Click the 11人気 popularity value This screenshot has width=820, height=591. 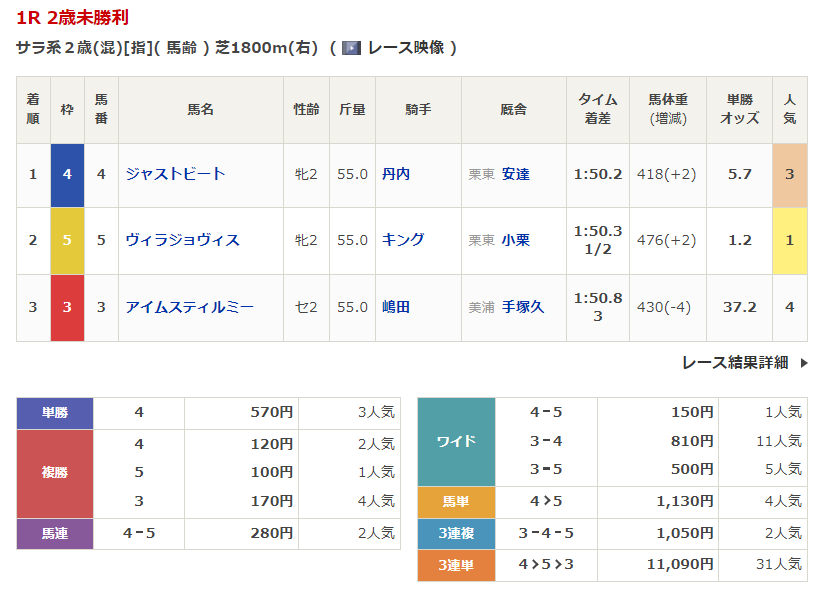[779, 441]
